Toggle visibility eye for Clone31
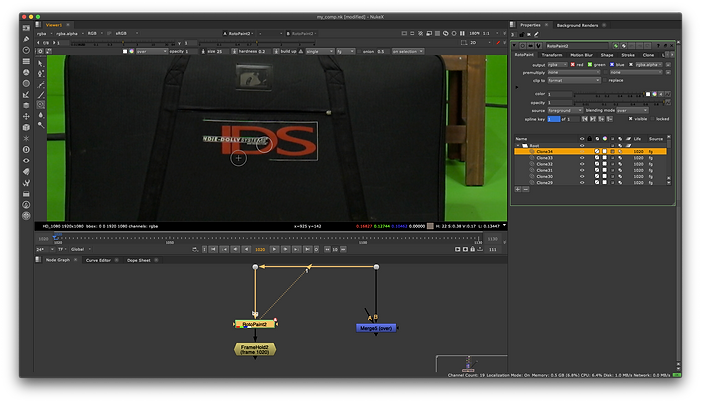The width and height of the screenshot is (701, 403). (582, 170)
